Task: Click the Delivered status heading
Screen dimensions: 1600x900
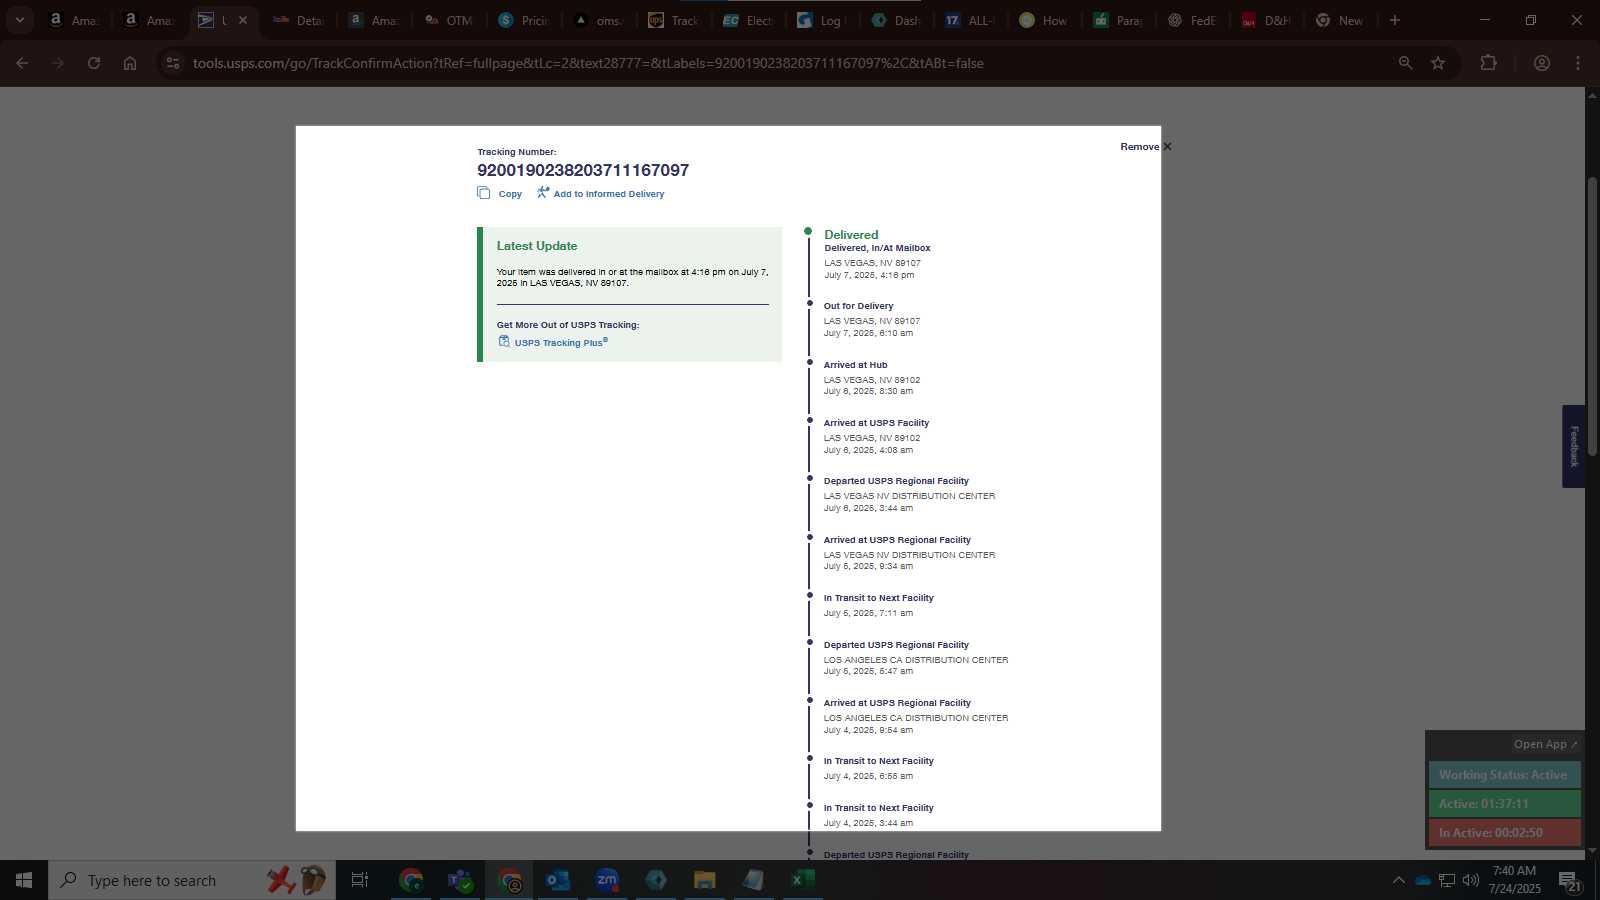Action: pos(851,235)
